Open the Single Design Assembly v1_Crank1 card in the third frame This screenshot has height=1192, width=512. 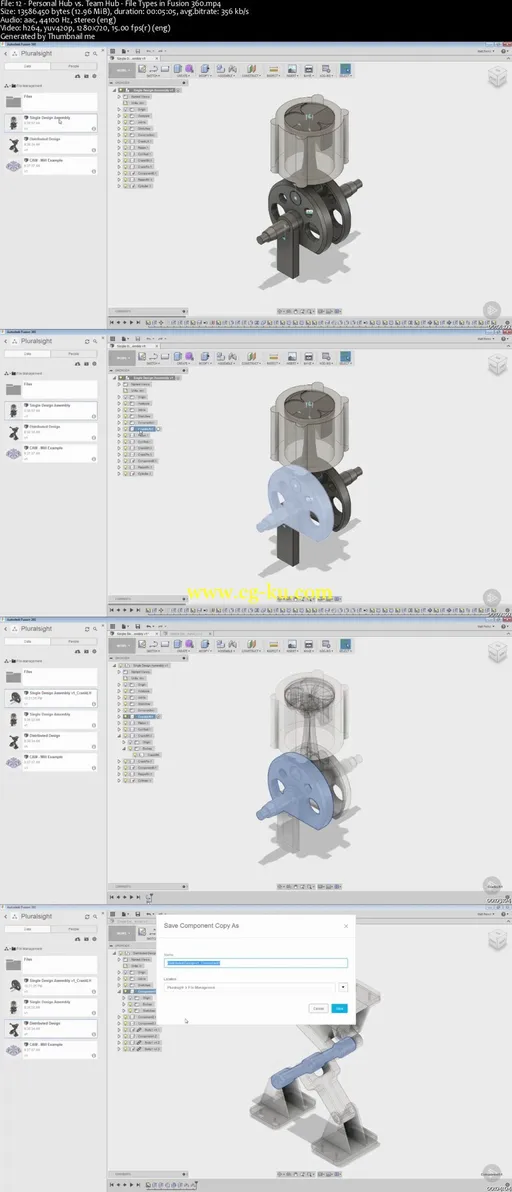pyautogui.click(x=50, y=698)
